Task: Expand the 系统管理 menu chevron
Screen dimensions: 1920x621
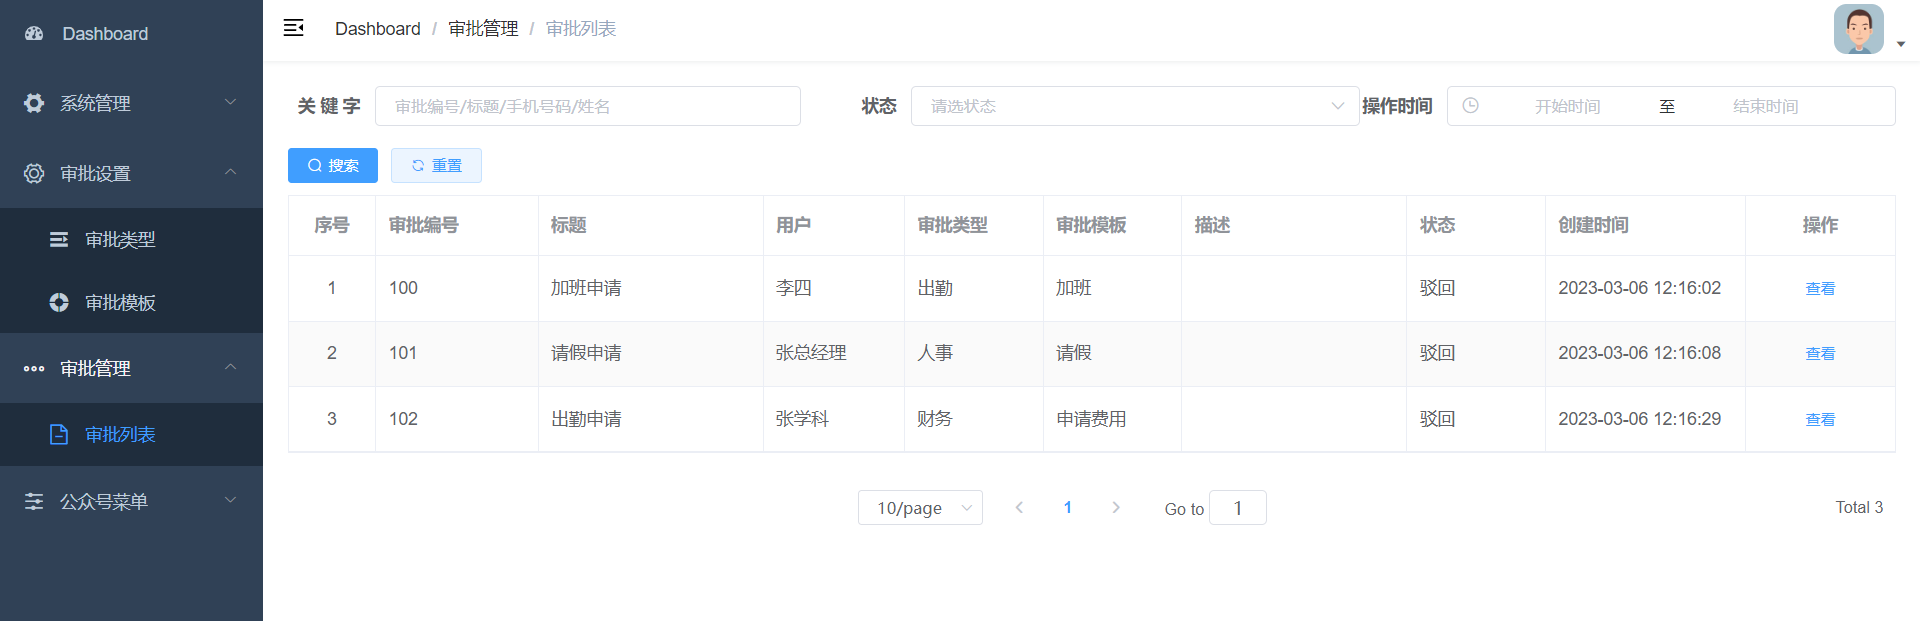Action: point(231,102)
